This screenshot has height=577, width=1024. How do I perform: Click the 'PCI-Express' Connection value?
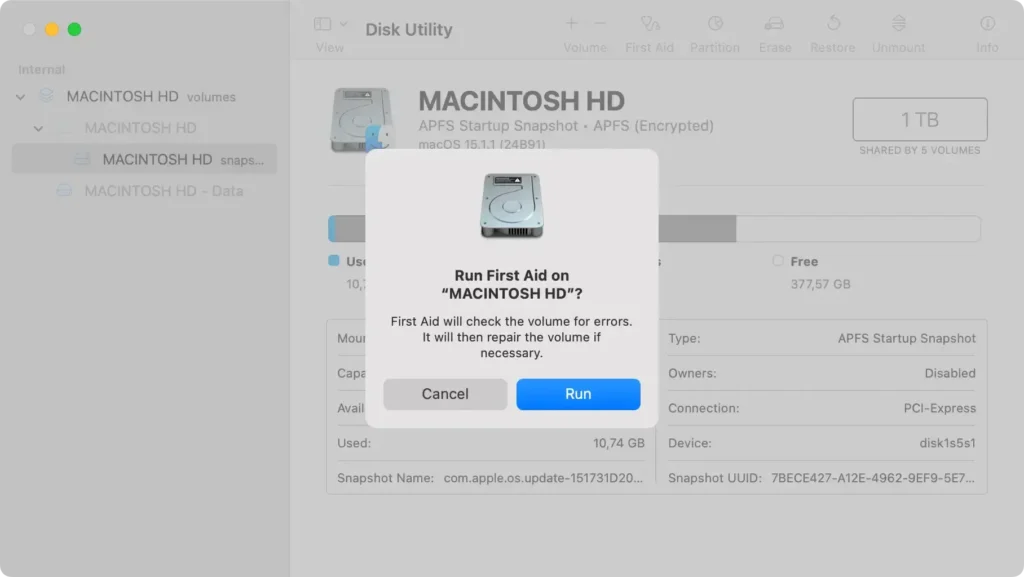tap(940, 408)
